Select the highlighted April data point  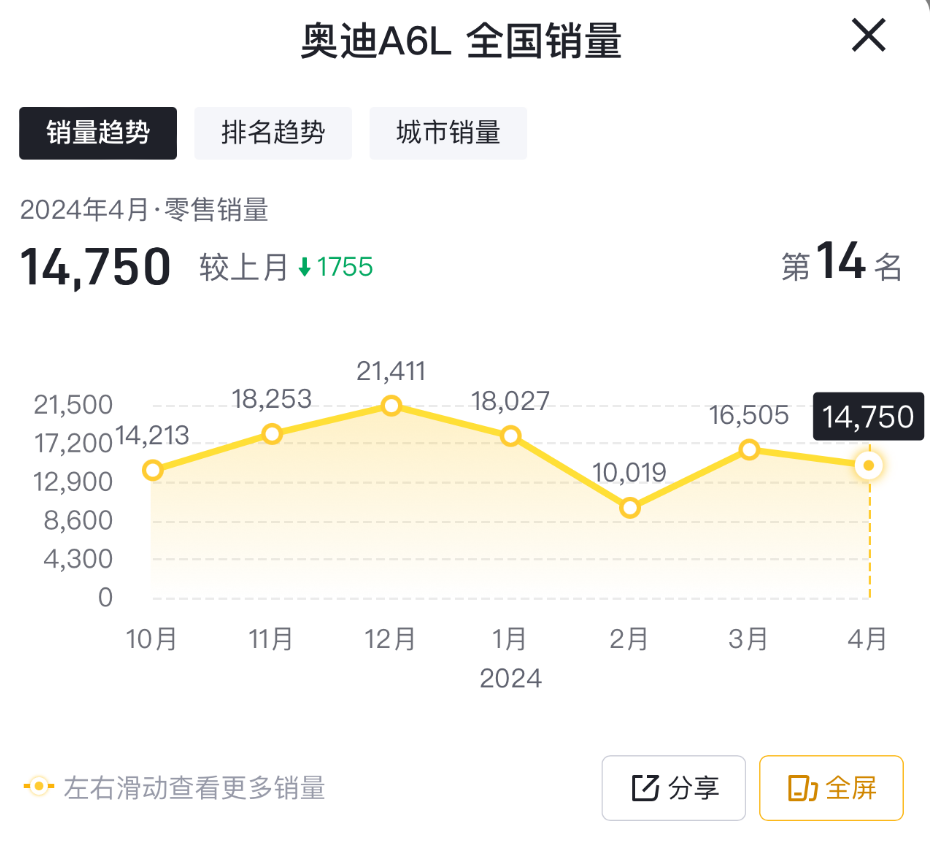(868, 465)
